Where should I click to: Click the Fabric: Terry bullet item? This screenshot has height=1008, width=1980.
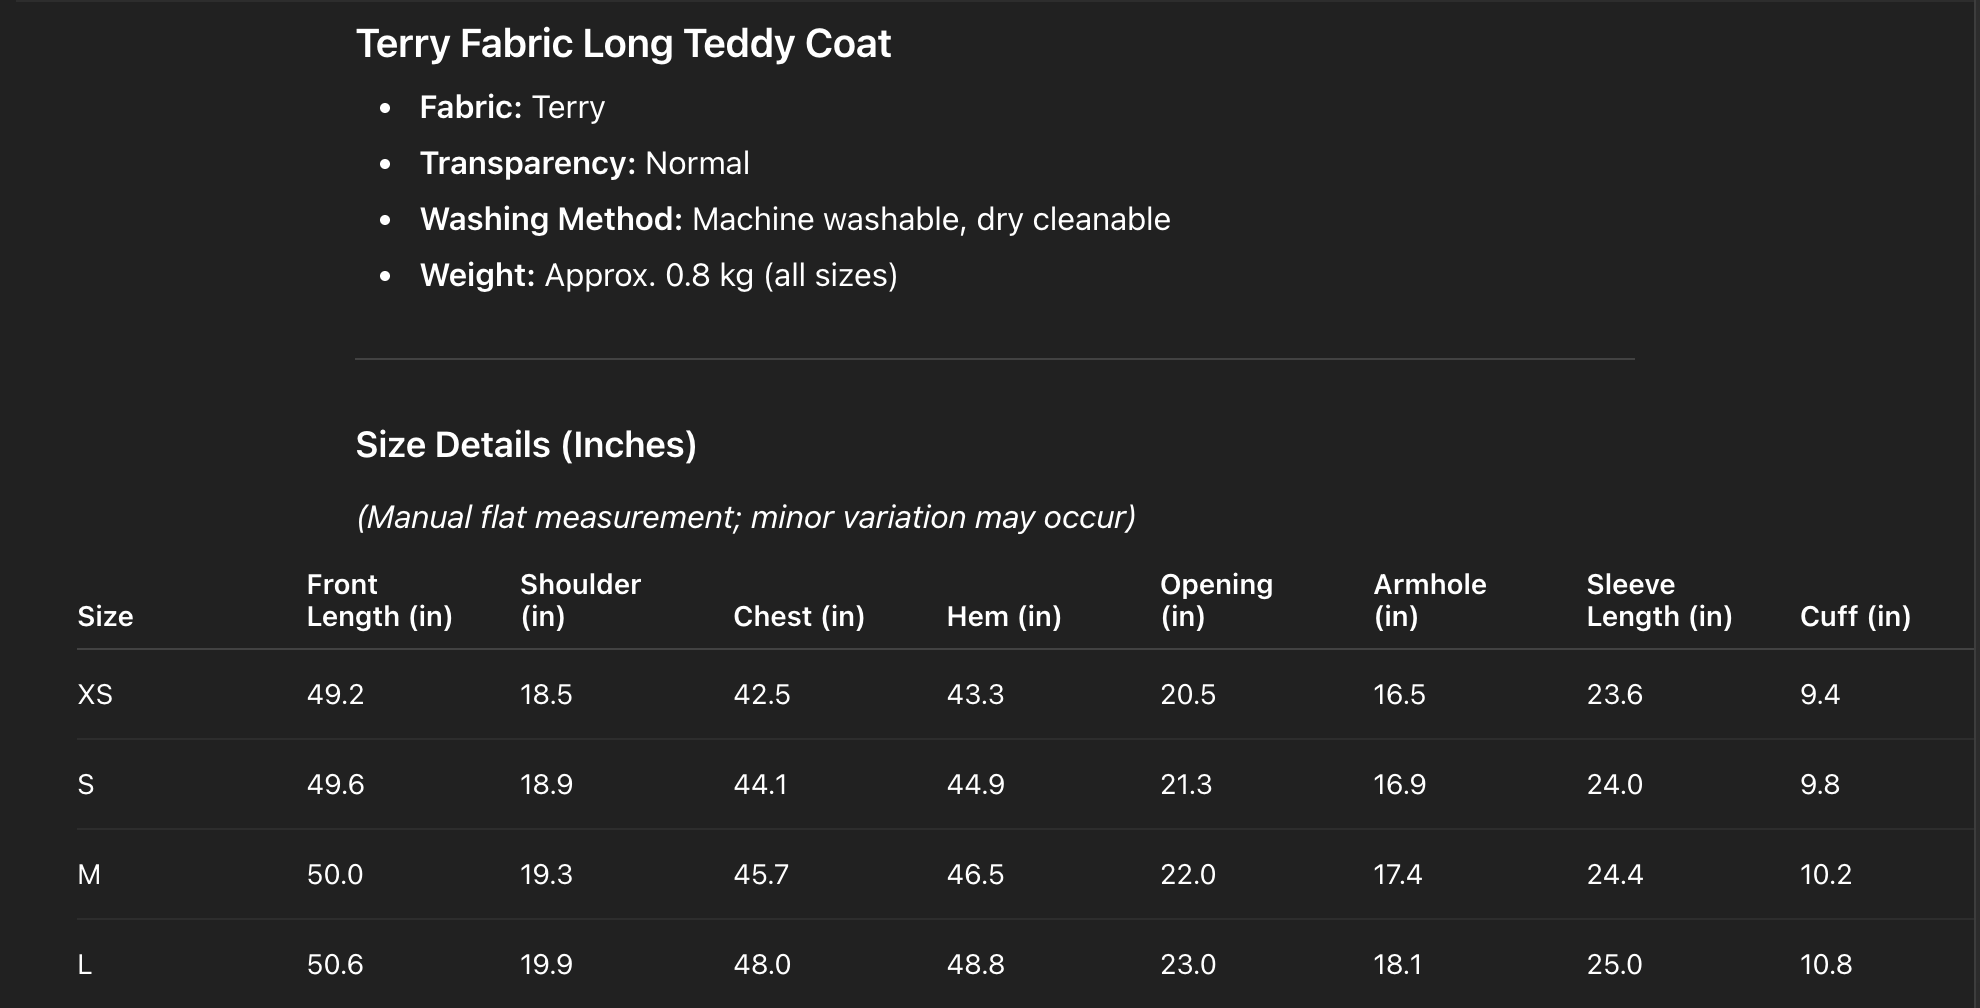click(512, 107)
